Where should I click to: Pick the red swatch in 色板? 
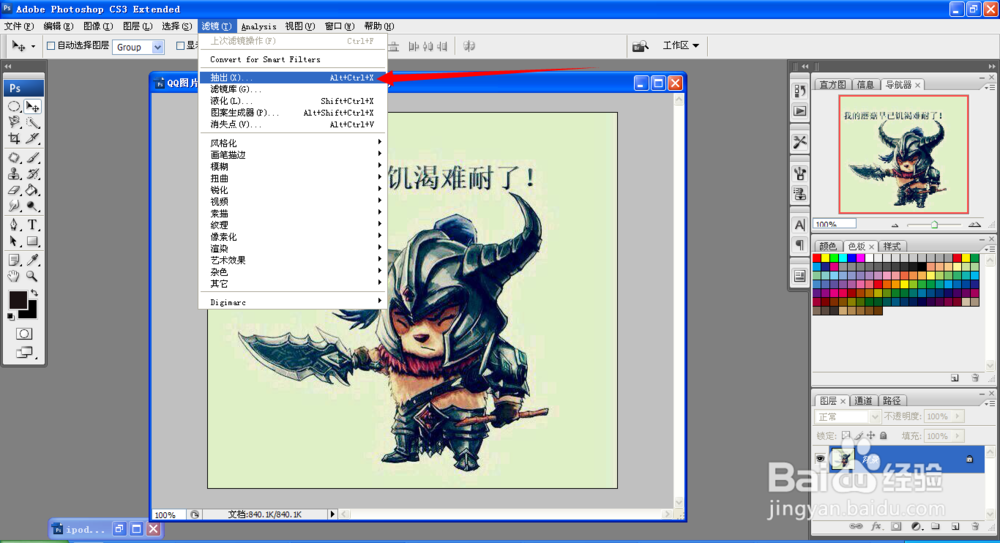coord(816,258)
